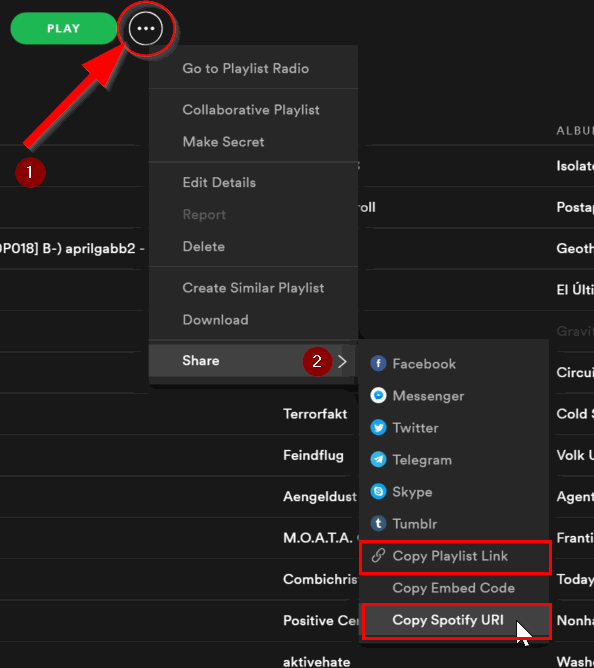Click the greyed-out Report entry
Viewport: 594px width, 668px height.
tap(204, 214)
